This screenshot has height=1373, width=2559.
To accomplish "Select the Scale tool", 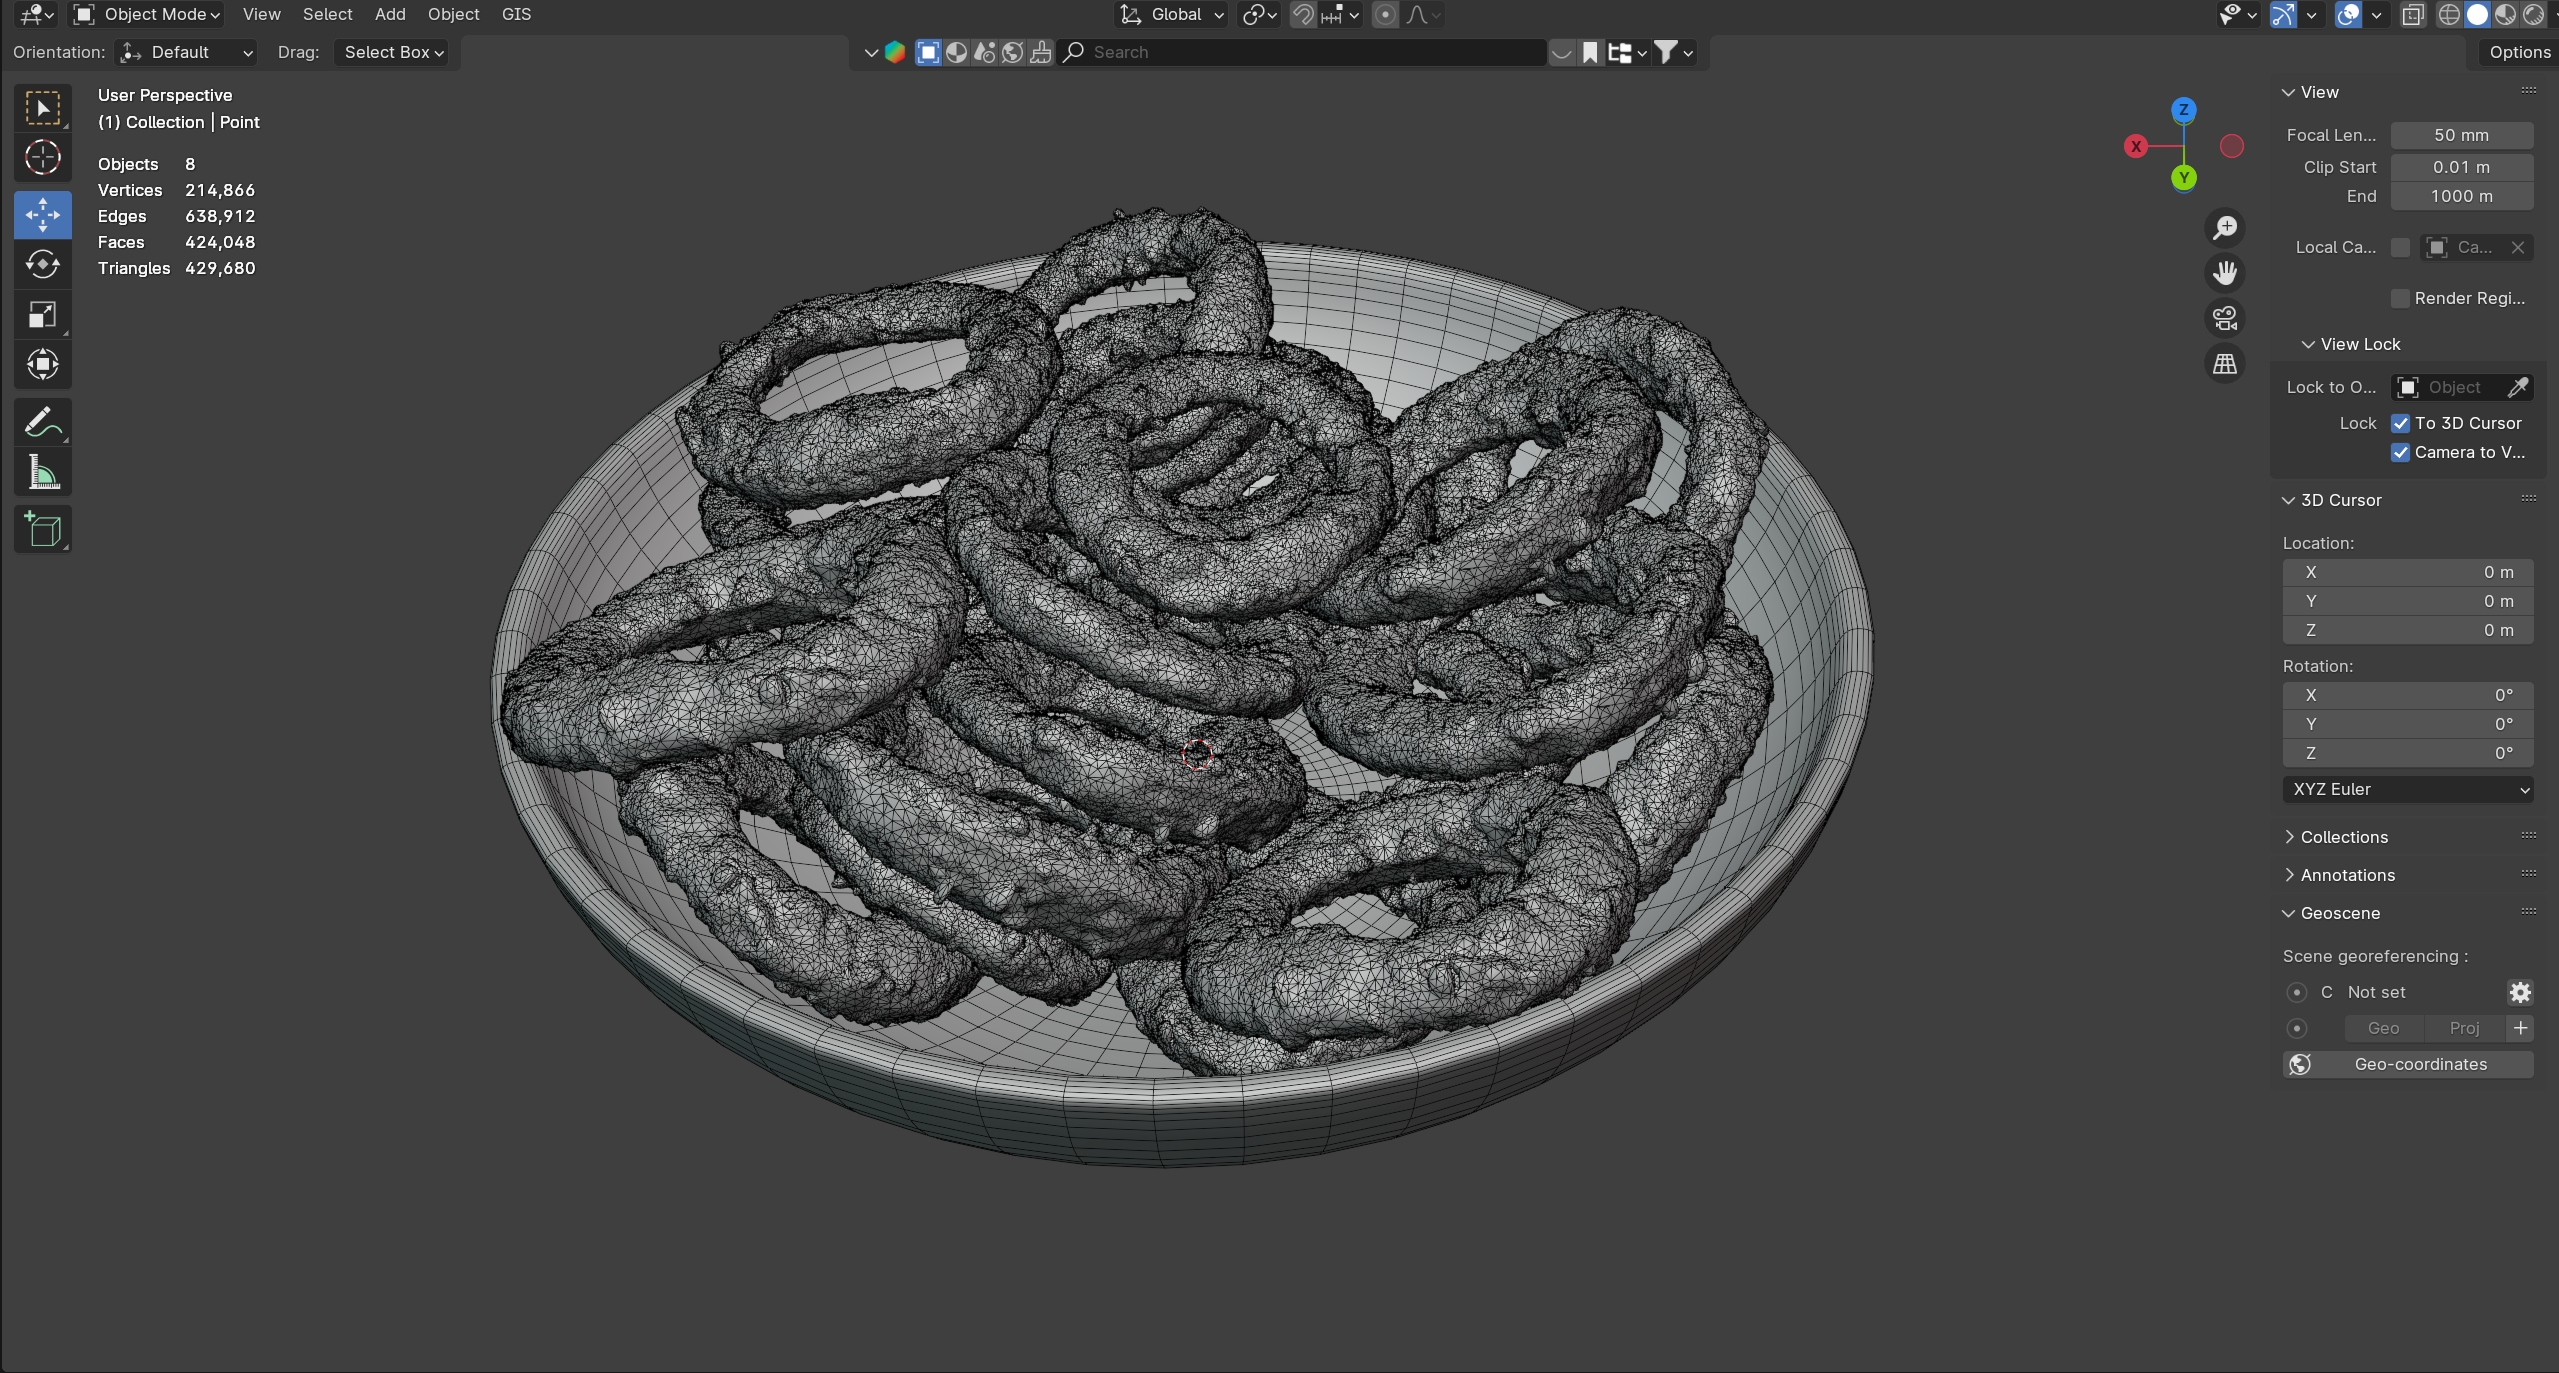I will tap(42, 315).
